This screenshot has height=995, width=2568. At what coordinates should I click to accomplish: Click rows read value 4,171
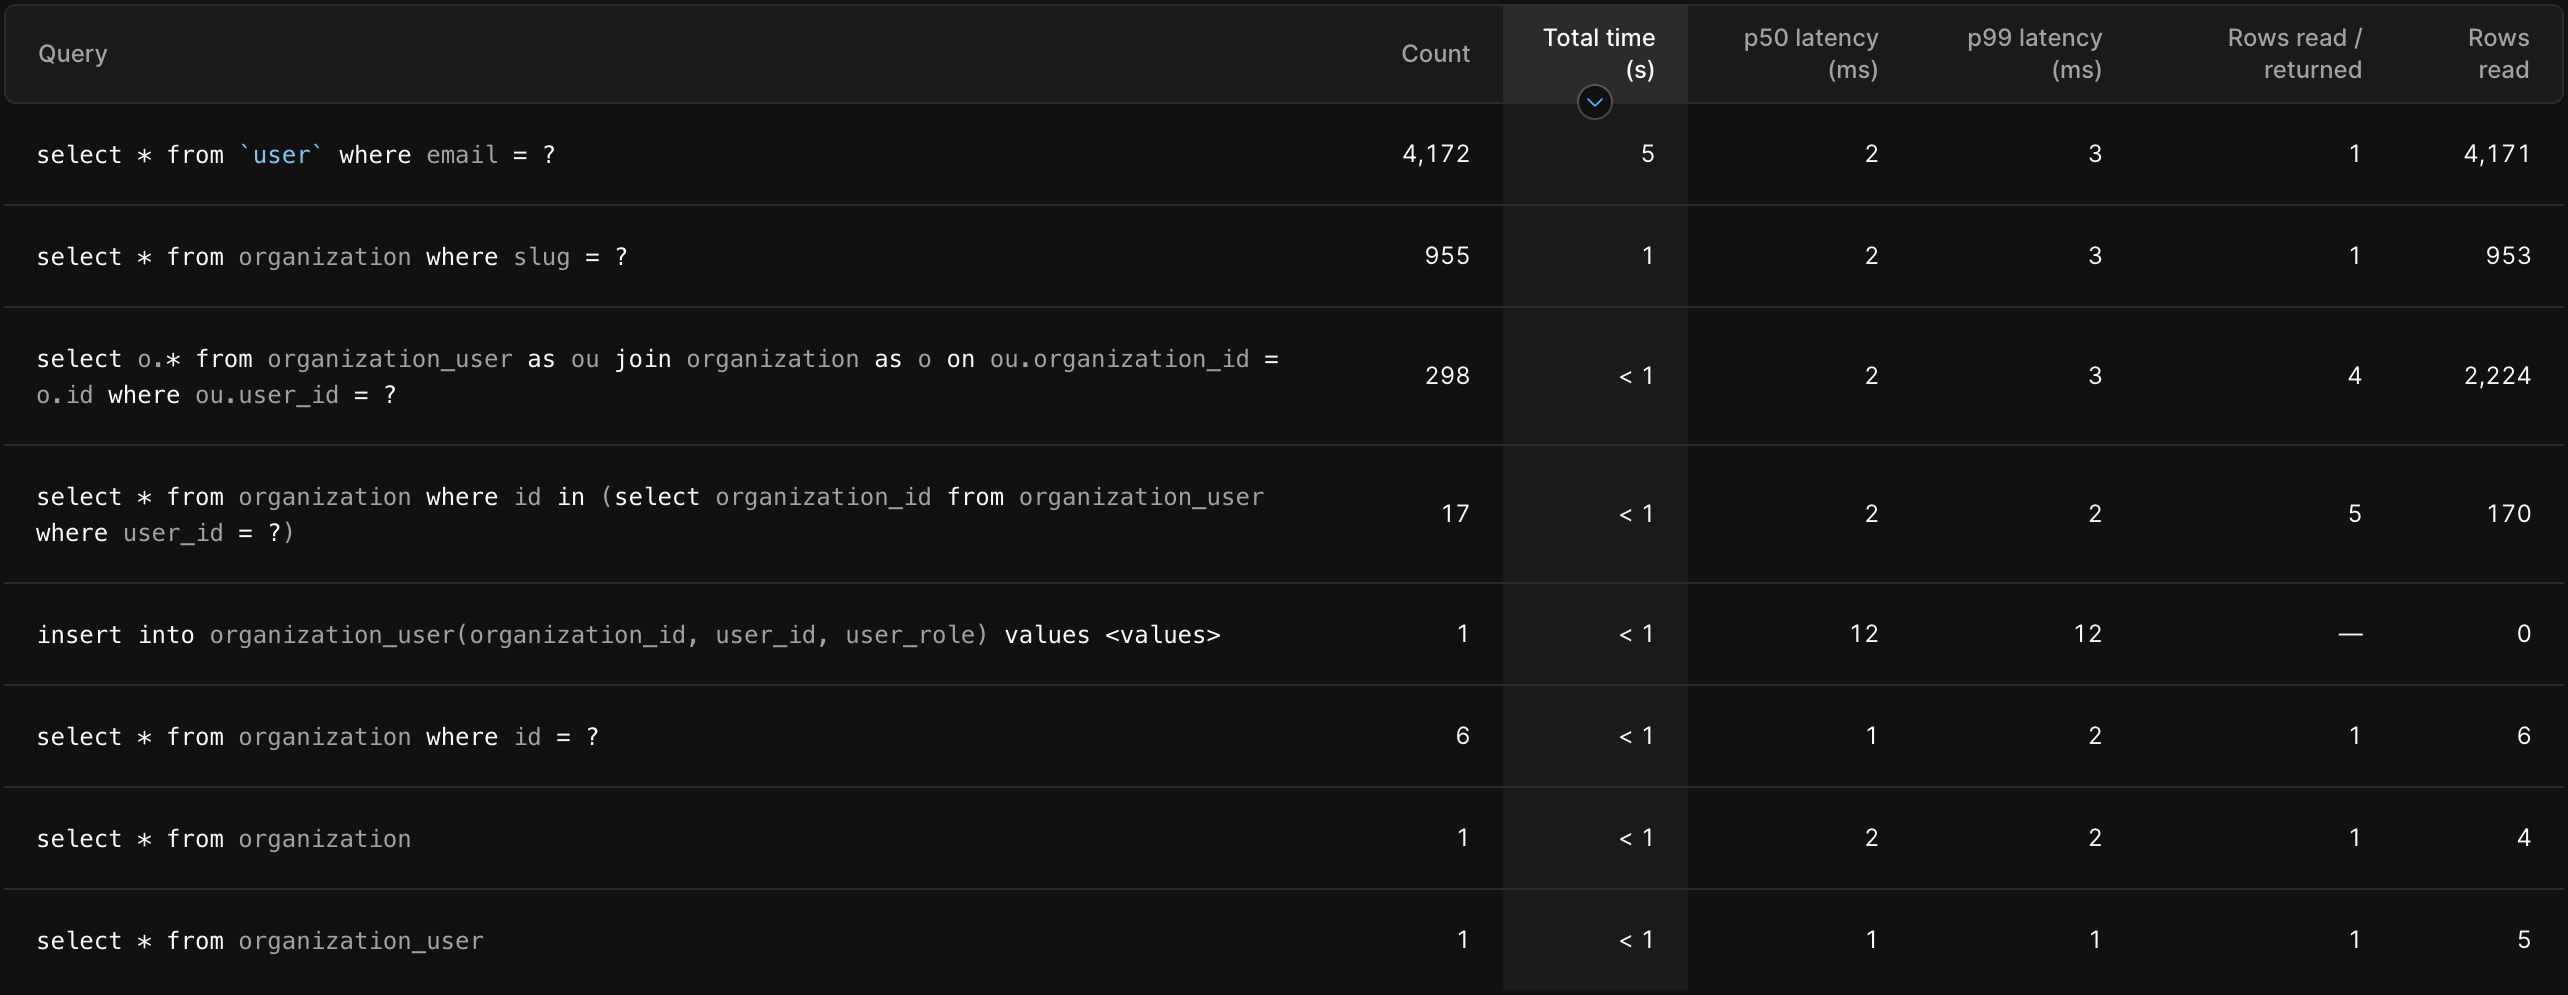pos(2497,154)
